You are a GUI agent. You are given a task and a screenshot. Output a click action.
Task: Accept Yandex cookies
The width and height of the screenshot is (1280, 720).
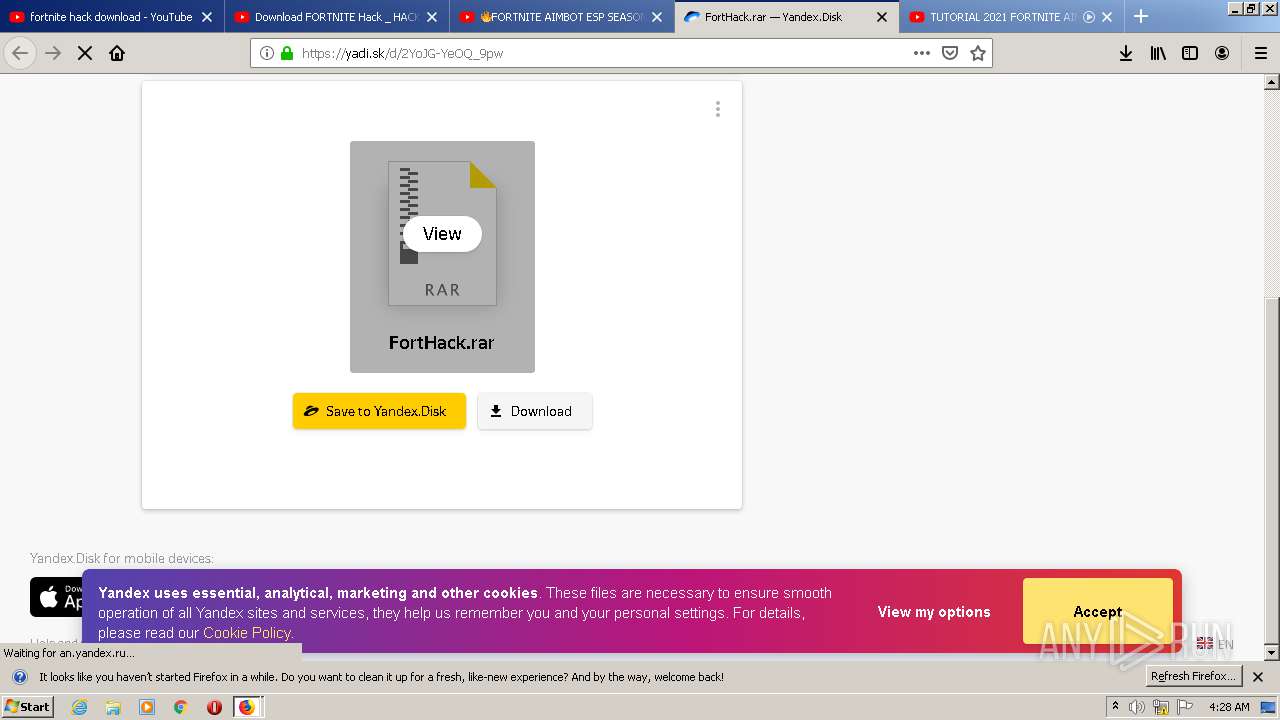coord(1097,611)
